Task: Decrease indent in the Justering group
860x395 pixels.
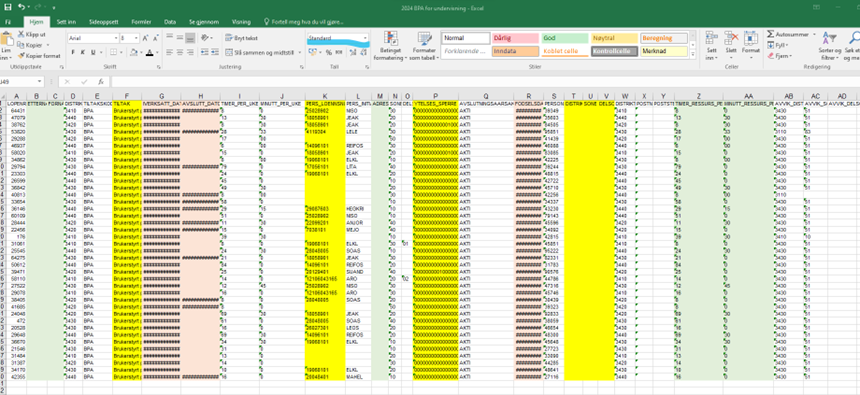Action: 205,53
